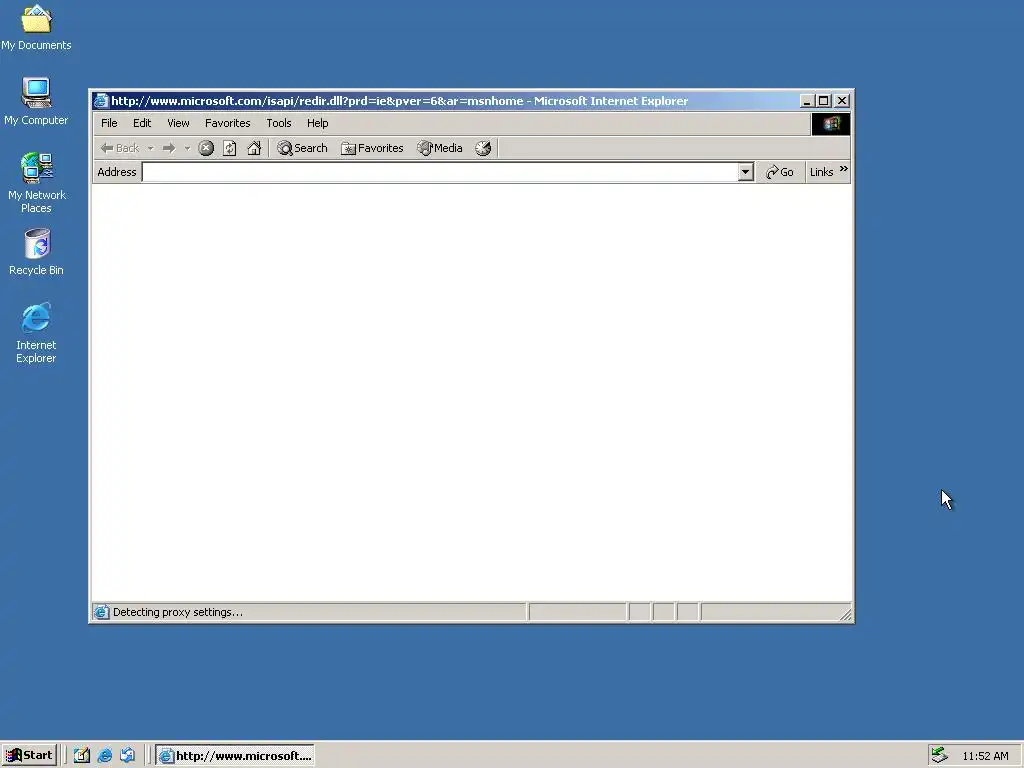This screenshot has width=1024, height=768.
Task: Open the Favorites menu
Action: (x=227, y=123)
